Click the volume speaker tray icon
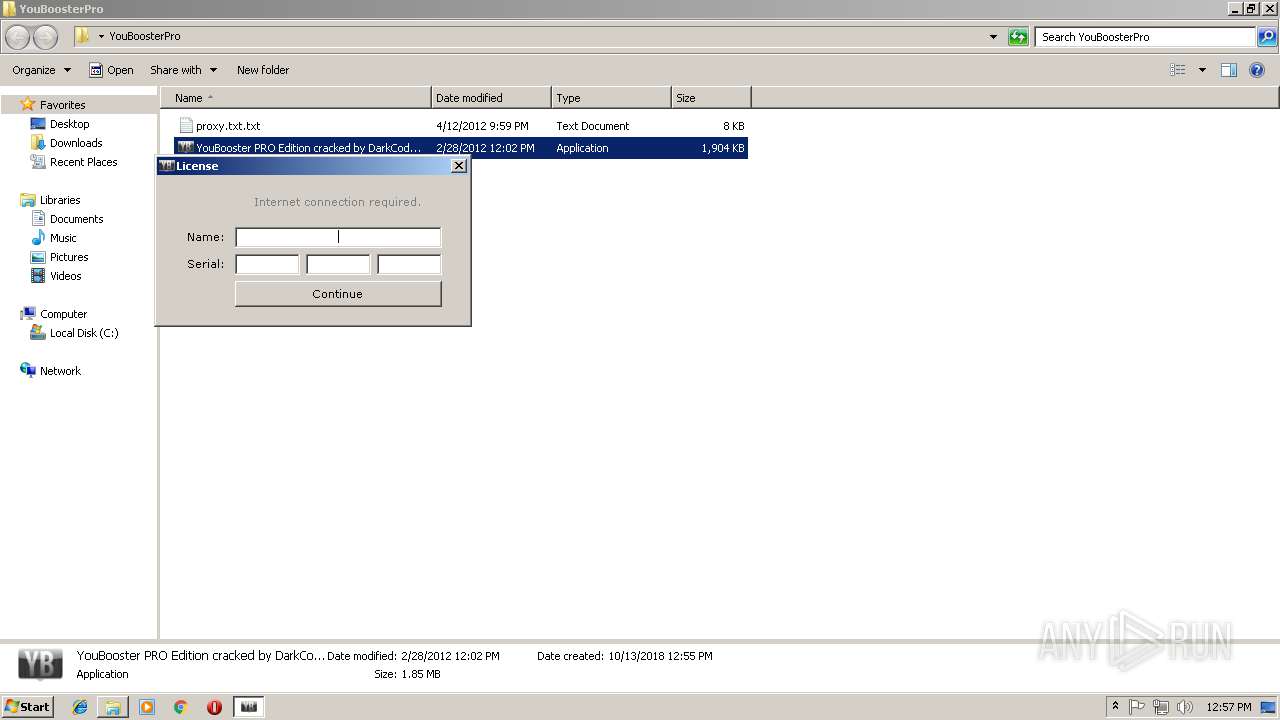 click(1184, 707)
